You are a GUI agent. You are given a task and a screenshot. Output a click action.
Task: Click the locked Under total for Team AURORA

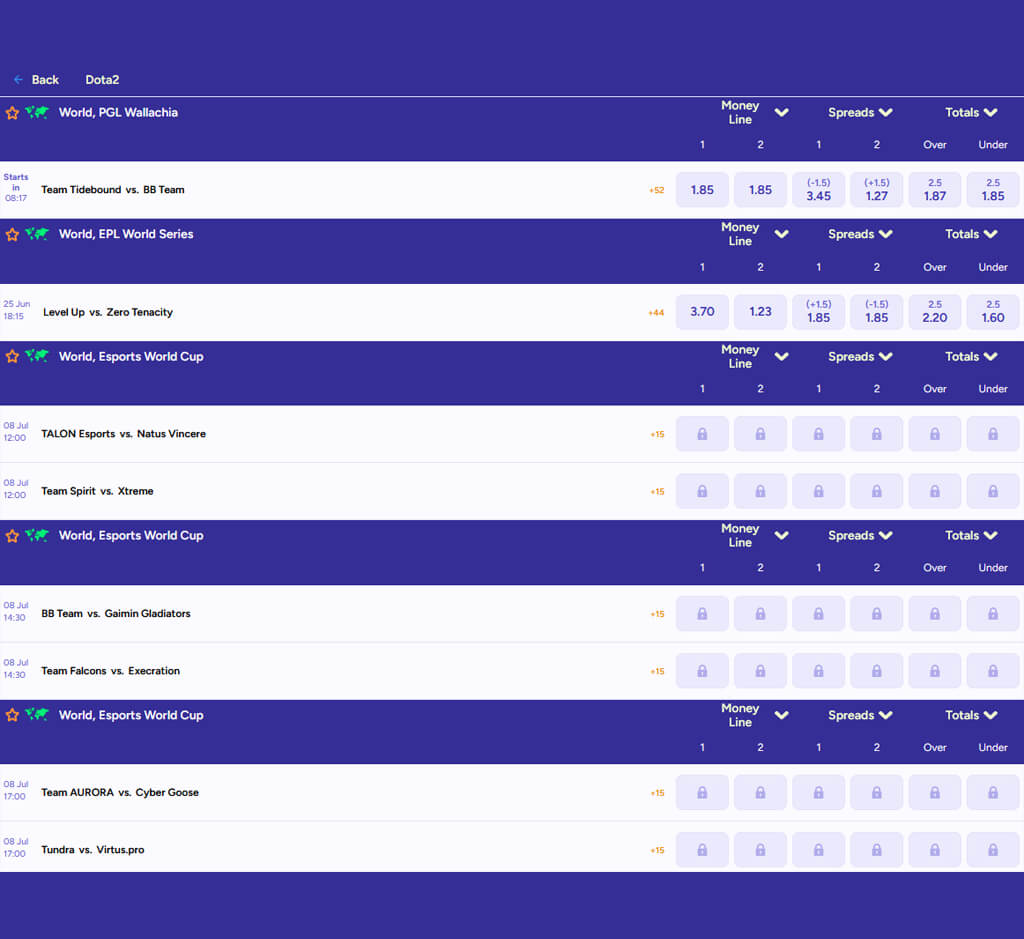tap(993, 793)
